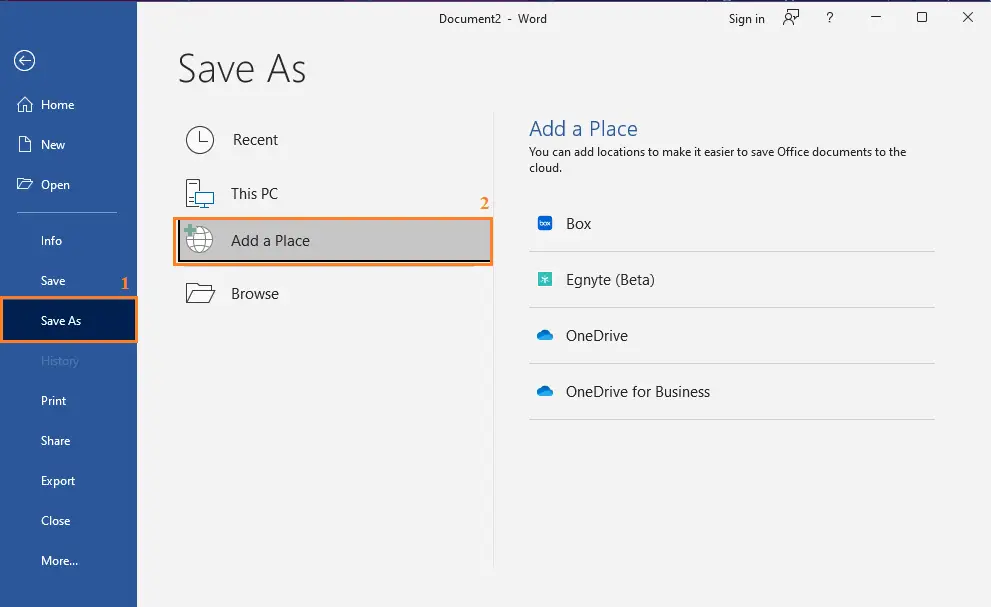Click the Browse folder icon

coord(200,293)
